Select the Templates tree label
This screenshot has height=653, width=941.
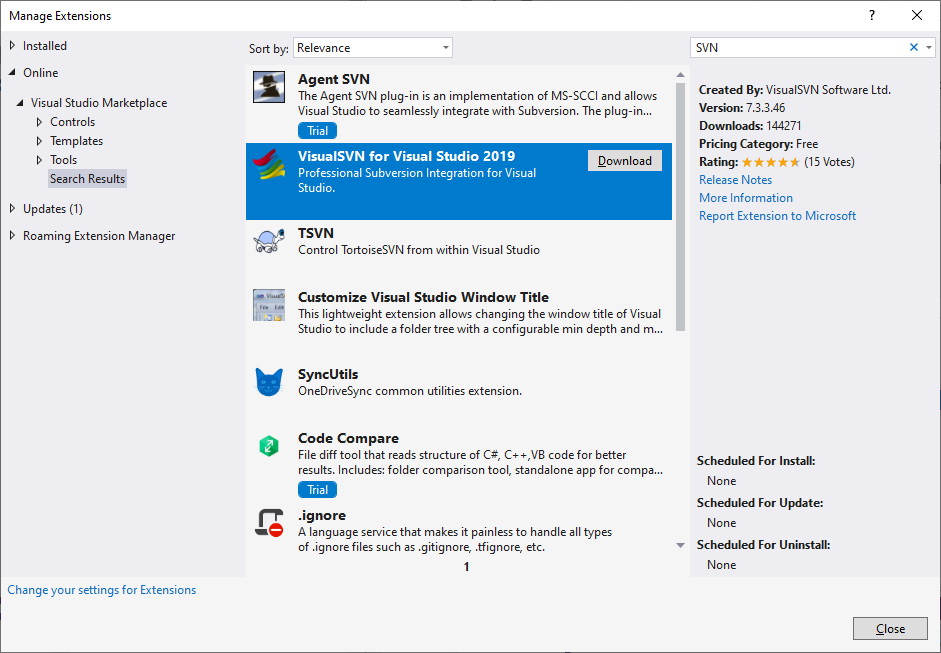(x=77, y=141)
